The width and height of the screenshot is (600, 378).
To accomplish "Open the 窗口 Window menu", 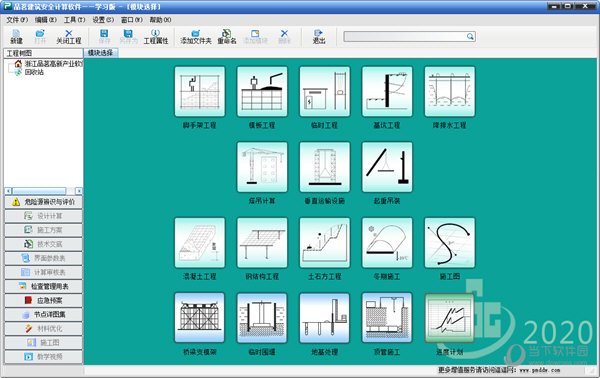I will 132,20.
